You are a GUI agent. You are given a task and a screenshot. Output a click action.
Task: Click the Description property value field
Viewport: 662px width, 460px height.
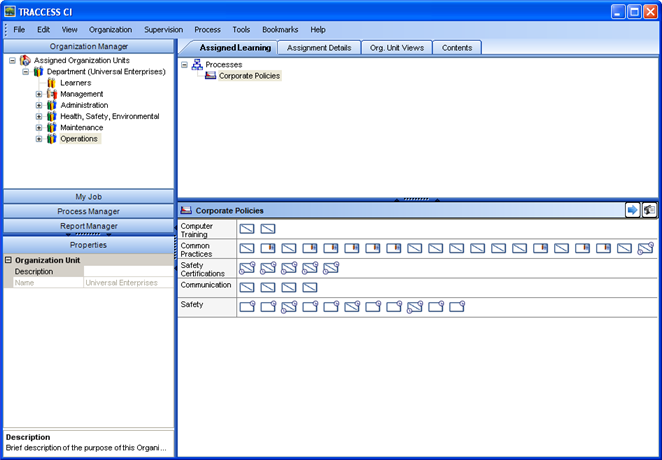coord(128,271)
